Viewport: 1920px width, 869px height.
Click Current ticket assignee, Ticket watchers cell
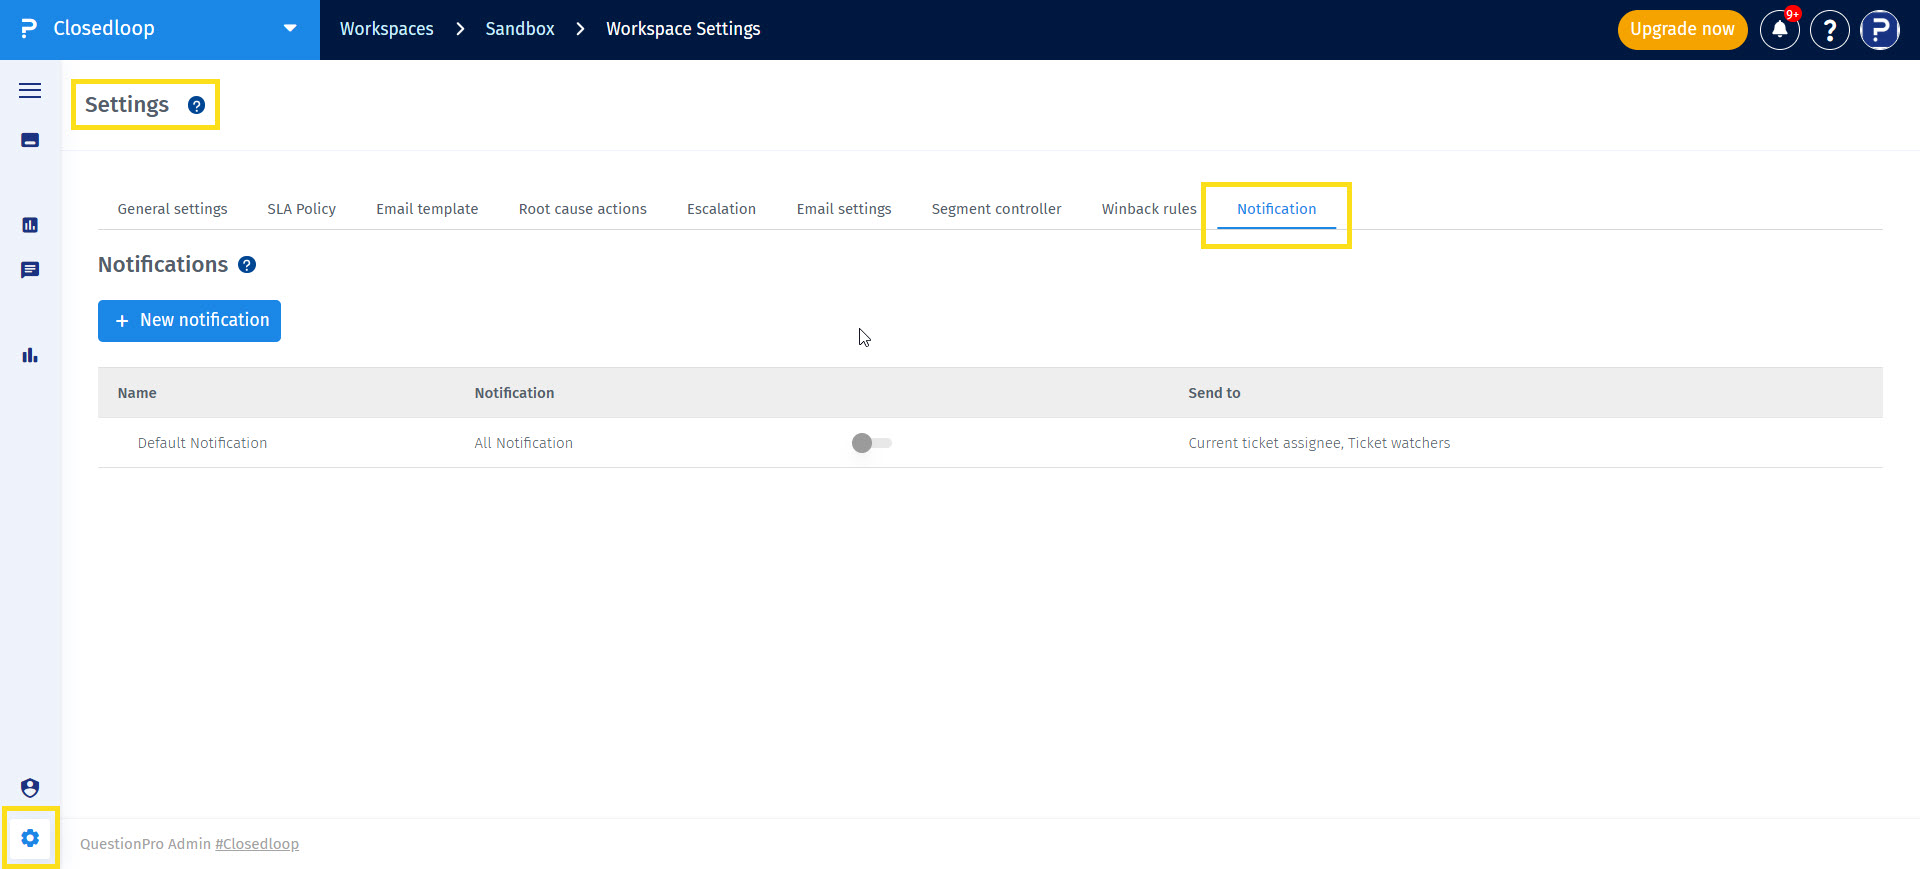[1319, 443]
